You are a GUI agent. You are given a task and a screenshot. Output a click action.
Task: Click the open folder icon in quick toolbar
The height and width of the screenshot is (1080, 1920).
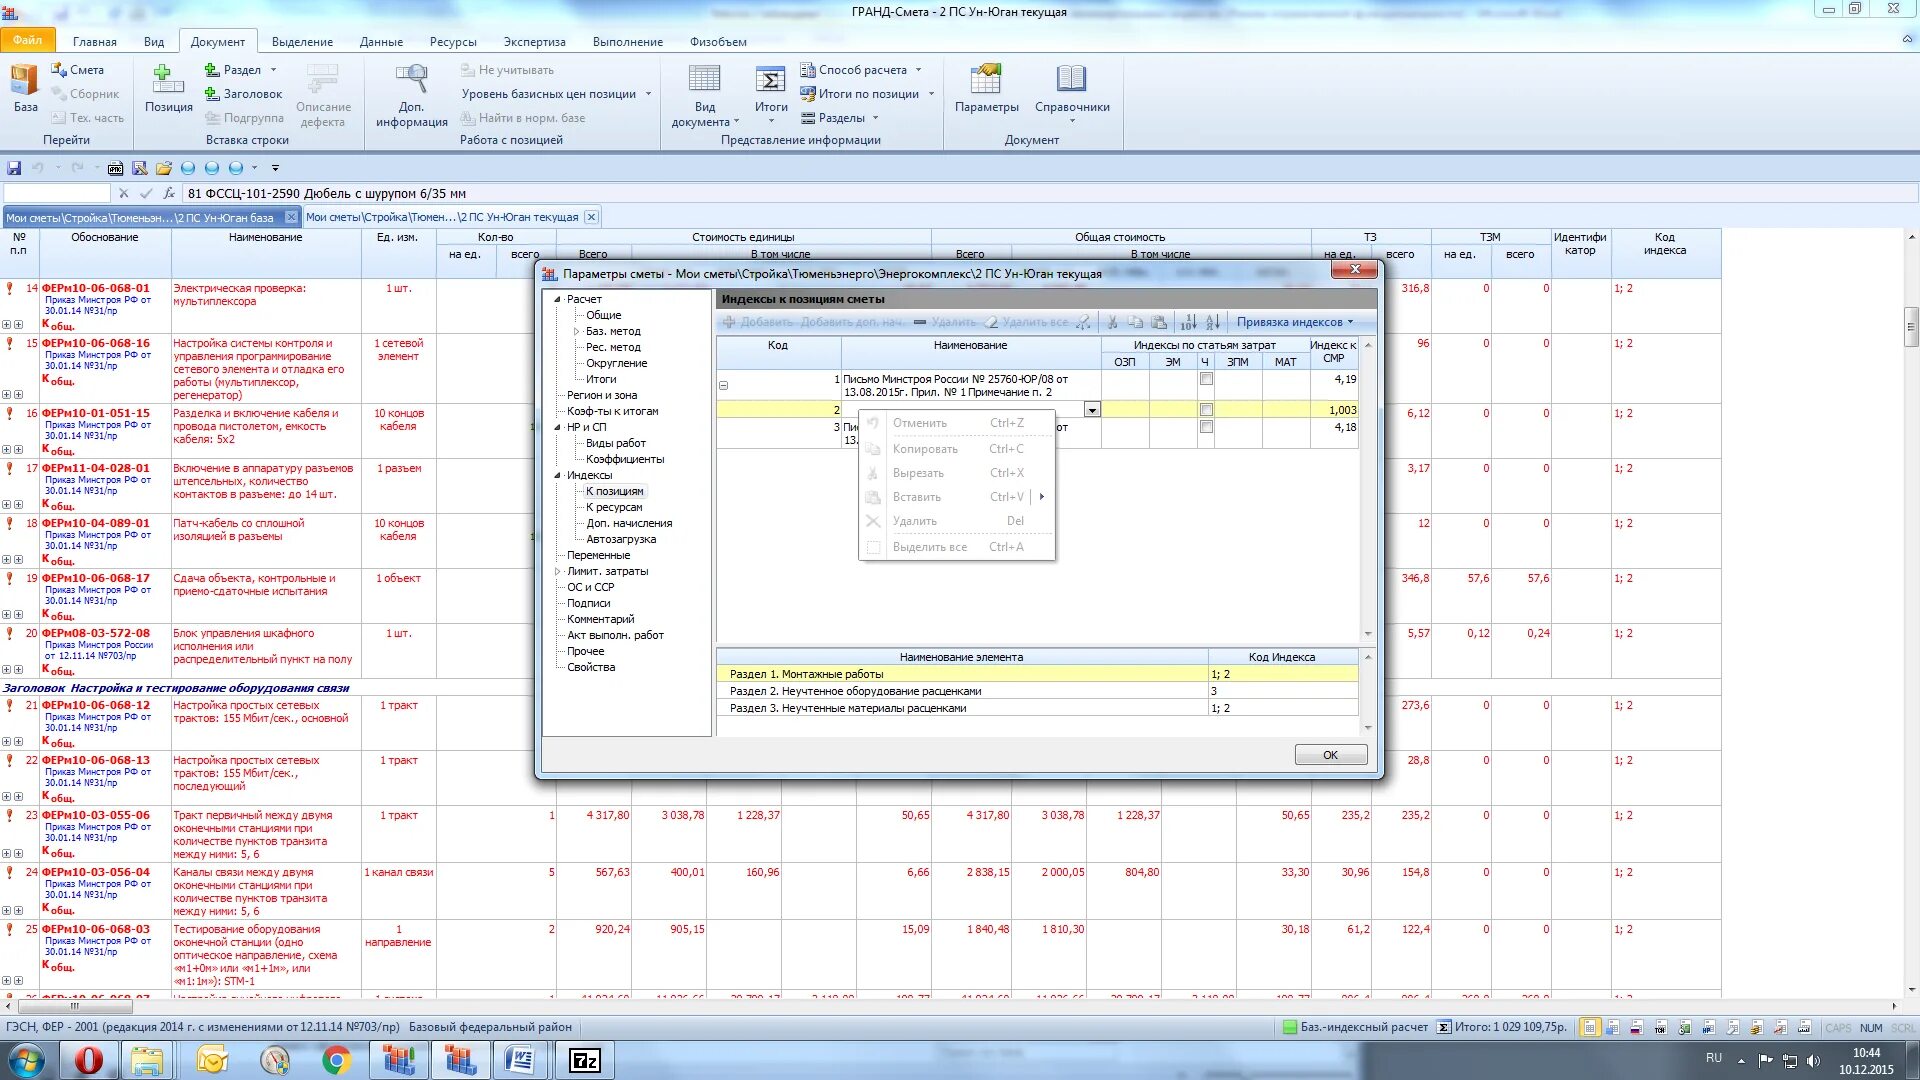(164, 168)
